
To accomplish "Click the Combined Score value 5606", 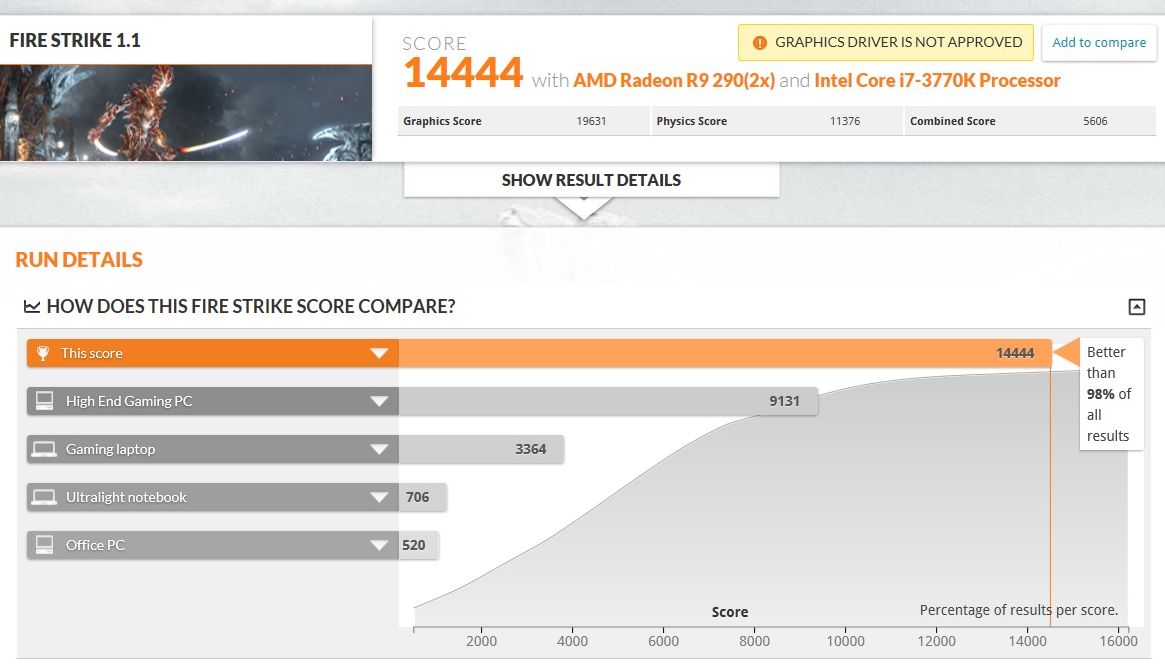I will pyautogui.click(x=1095, y=121).
